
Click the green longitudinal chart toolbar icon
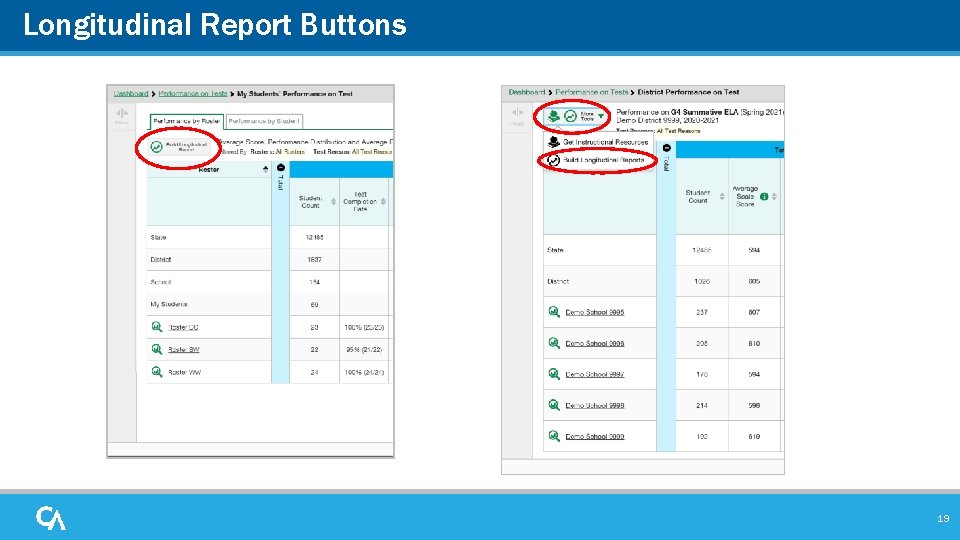(570, 116)
